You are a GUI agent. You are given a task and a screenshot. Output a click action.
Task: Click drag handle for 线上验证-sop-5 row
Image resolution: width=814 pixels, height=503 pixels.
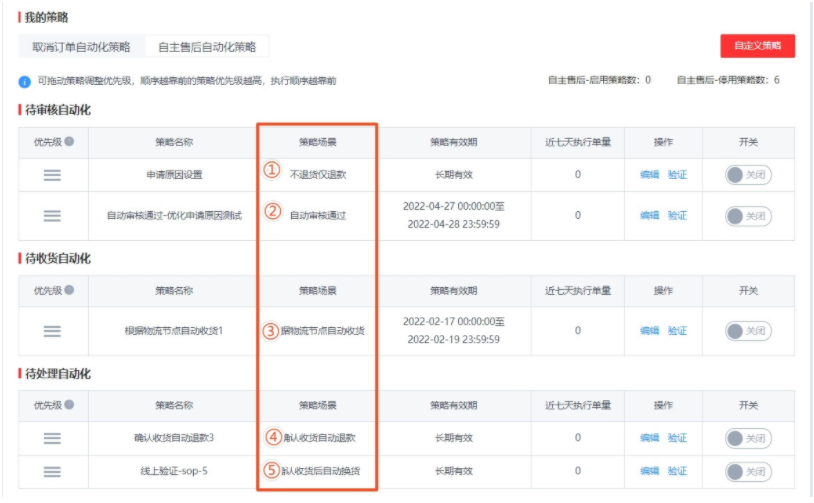[52, 471]
